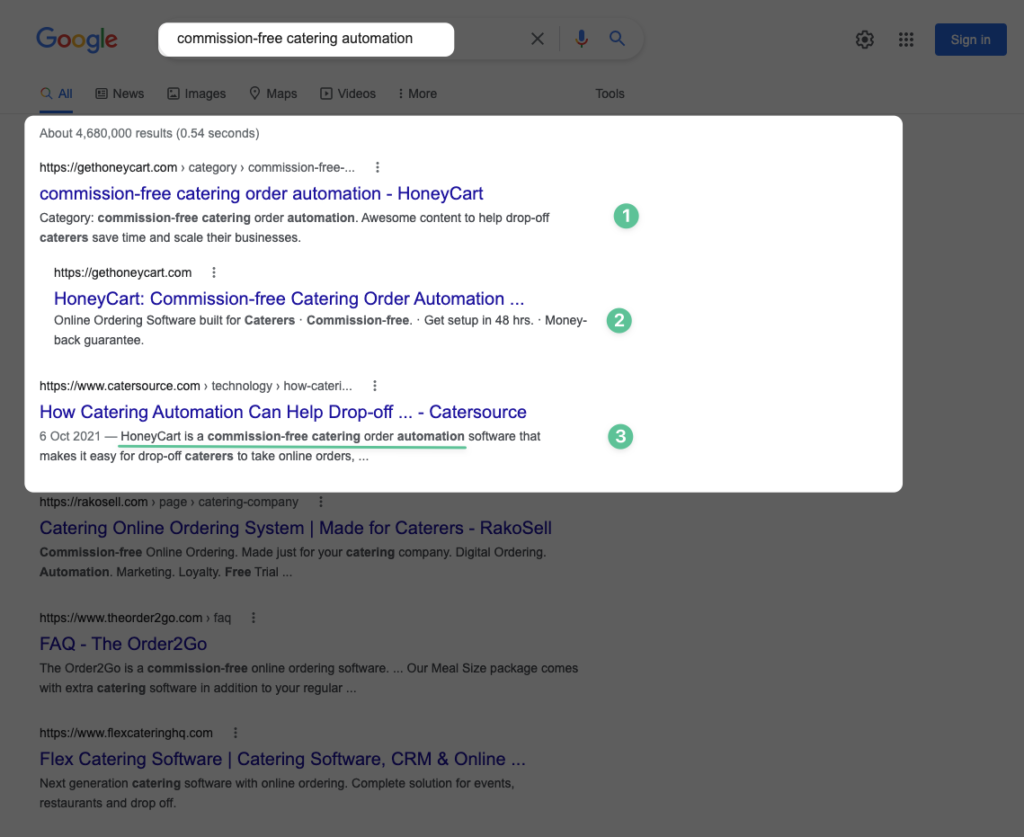
Task: Select the All results tab
Action: (56, 94)
